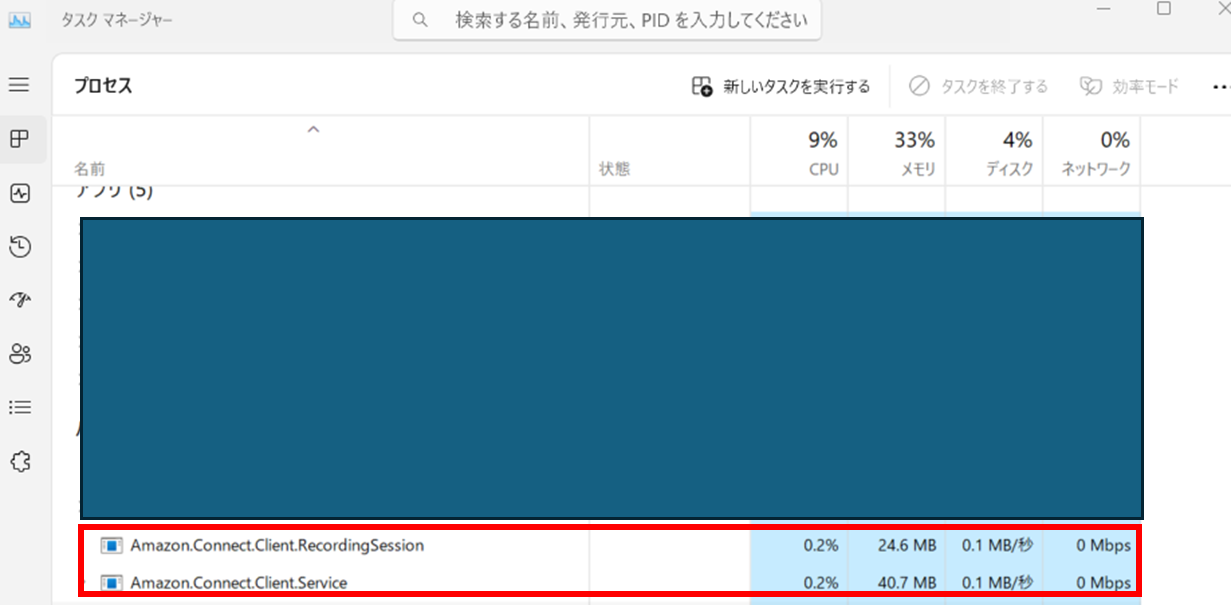The width and height of the screenshot is (1231, 605).
Task: Open the Users sidebar icon
Action: tap(19, 354)
